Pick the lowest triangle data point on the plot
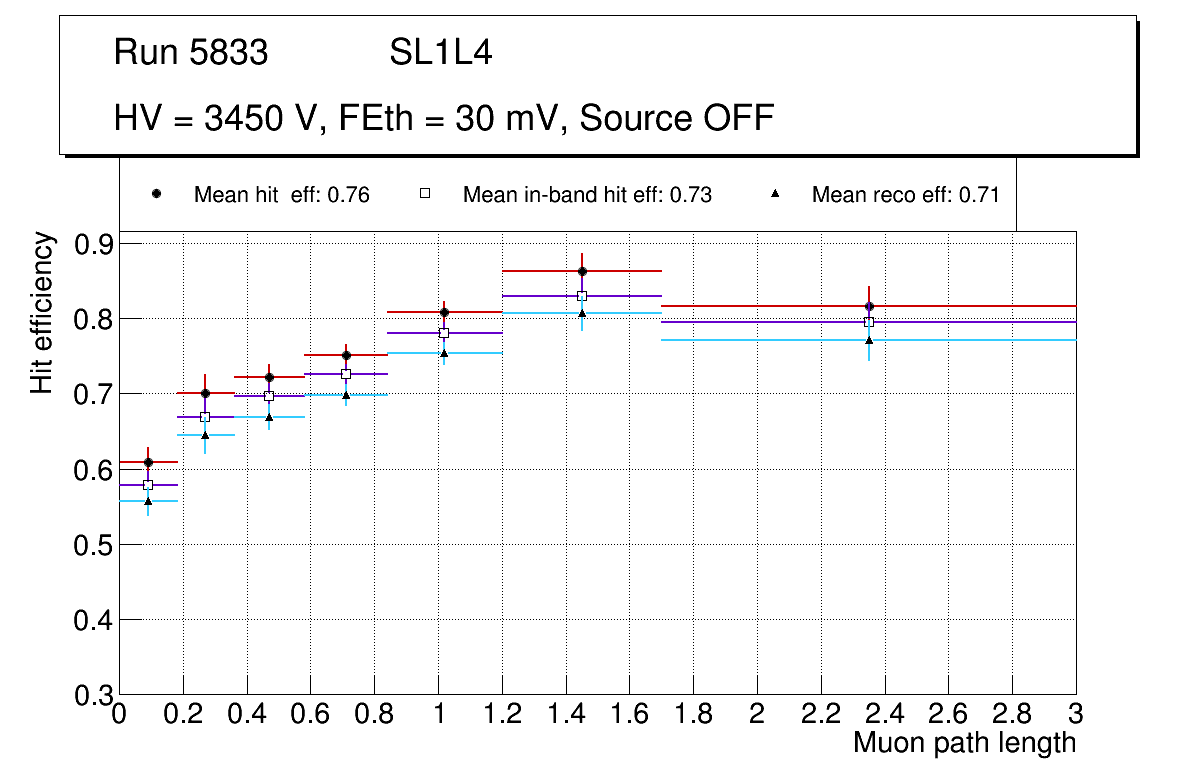This screenshot has height=772, width=1196. [148, 501]
